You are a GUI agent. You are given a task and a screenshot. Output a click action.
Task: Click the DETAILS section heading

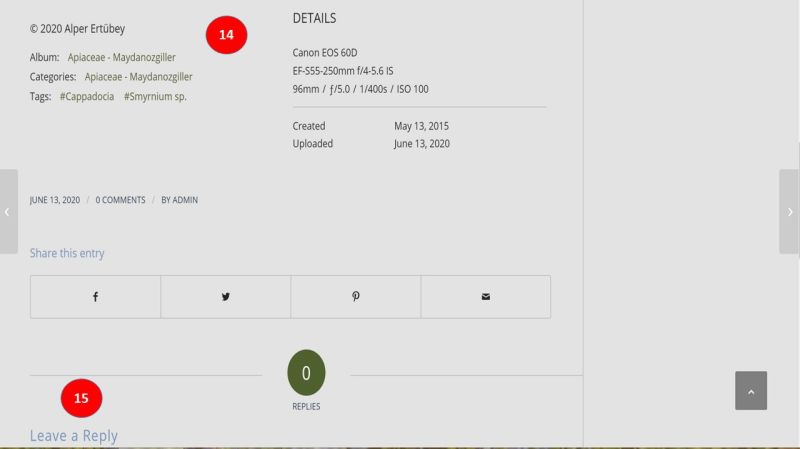point(314,18)
